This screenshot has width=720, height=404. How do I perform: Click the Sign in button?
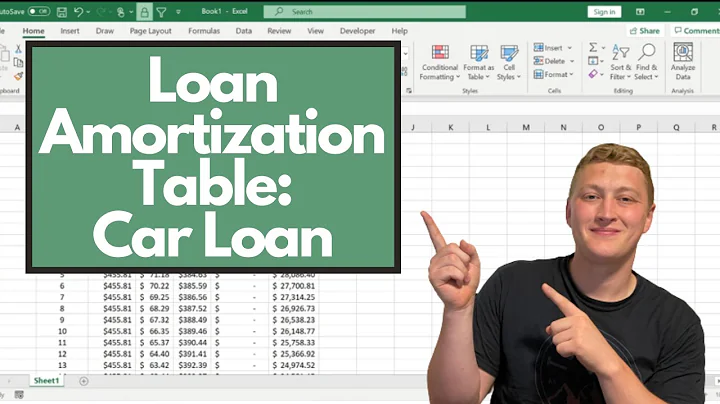[604, 11]
